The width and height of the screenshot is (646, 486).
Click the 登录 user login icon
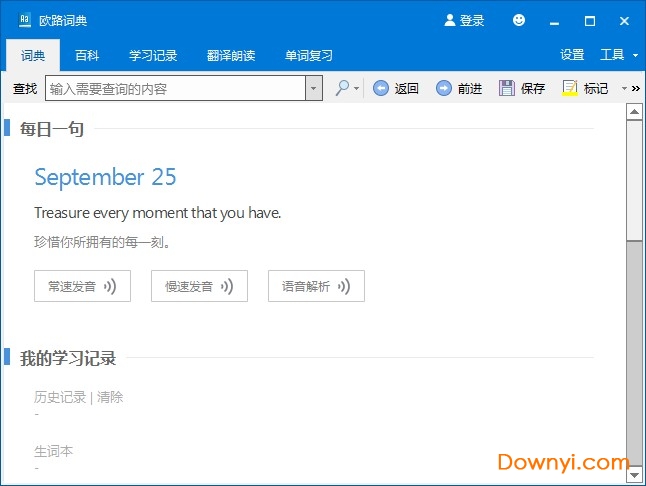click(450, 20)
